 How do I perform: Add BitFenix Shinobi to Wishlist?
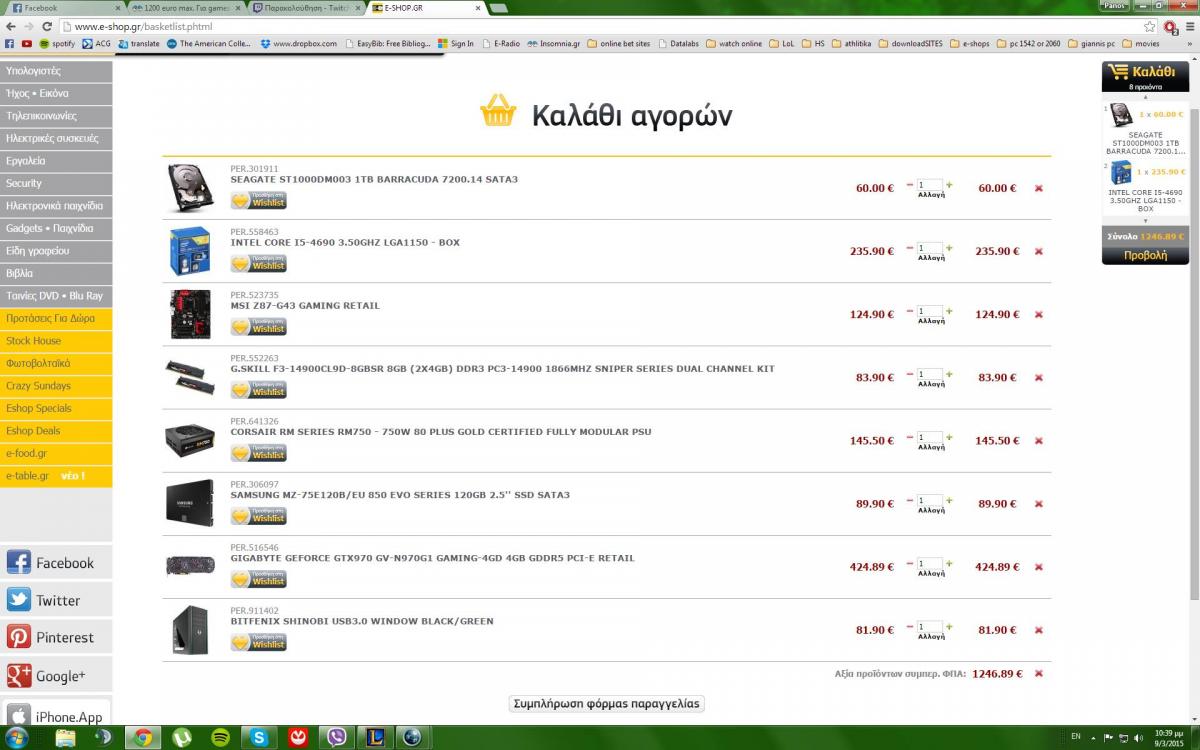(258, 641)
